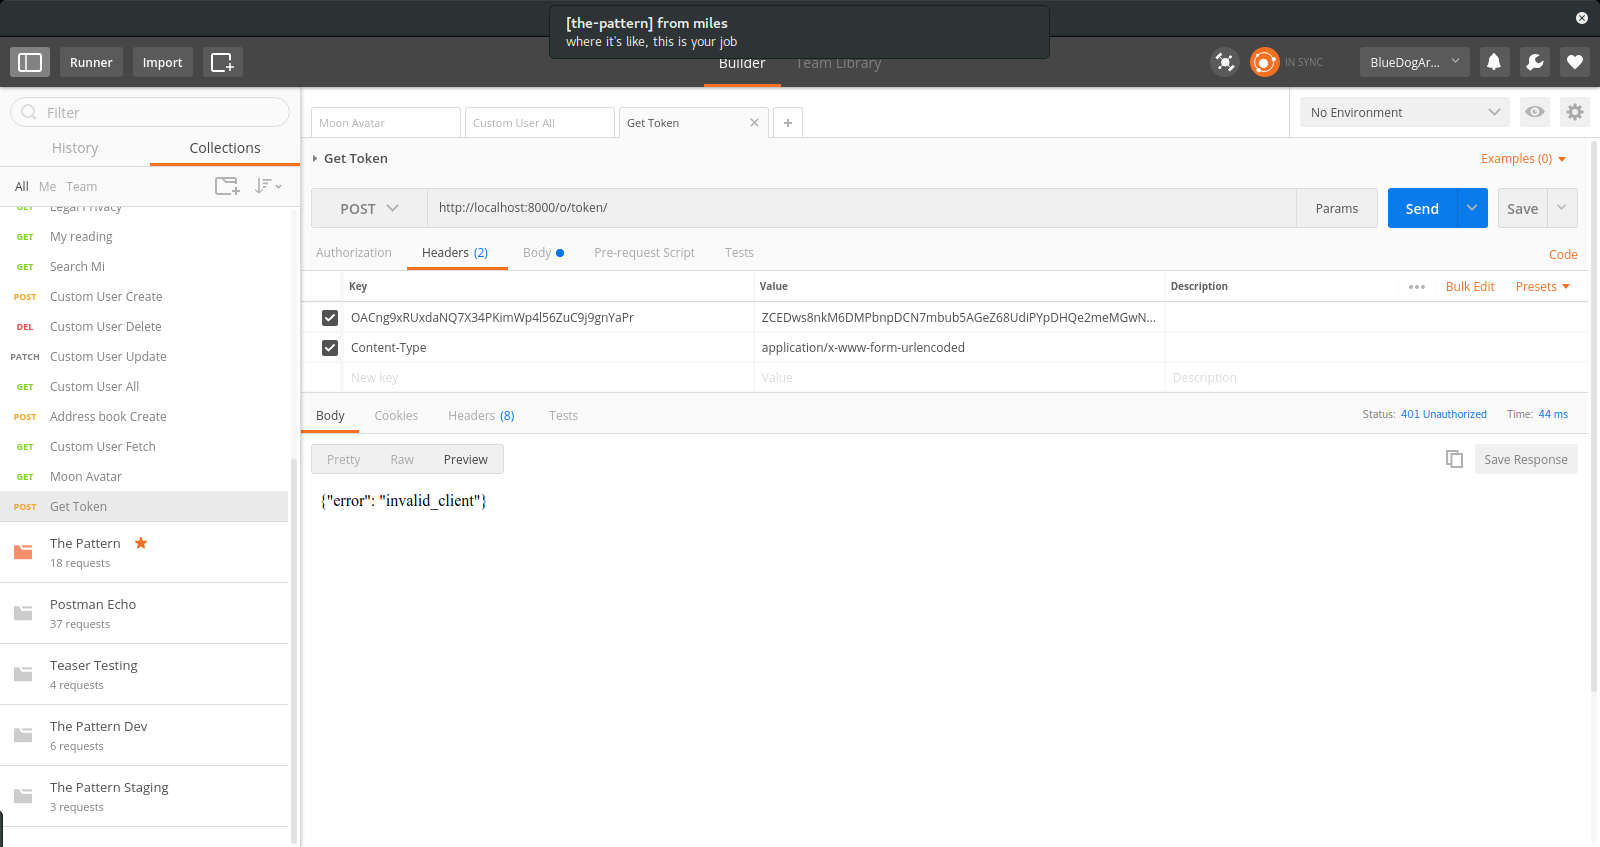This screenshot has width=1600, height=847.
Task: Click the New key header field
Action: [548, 378]
